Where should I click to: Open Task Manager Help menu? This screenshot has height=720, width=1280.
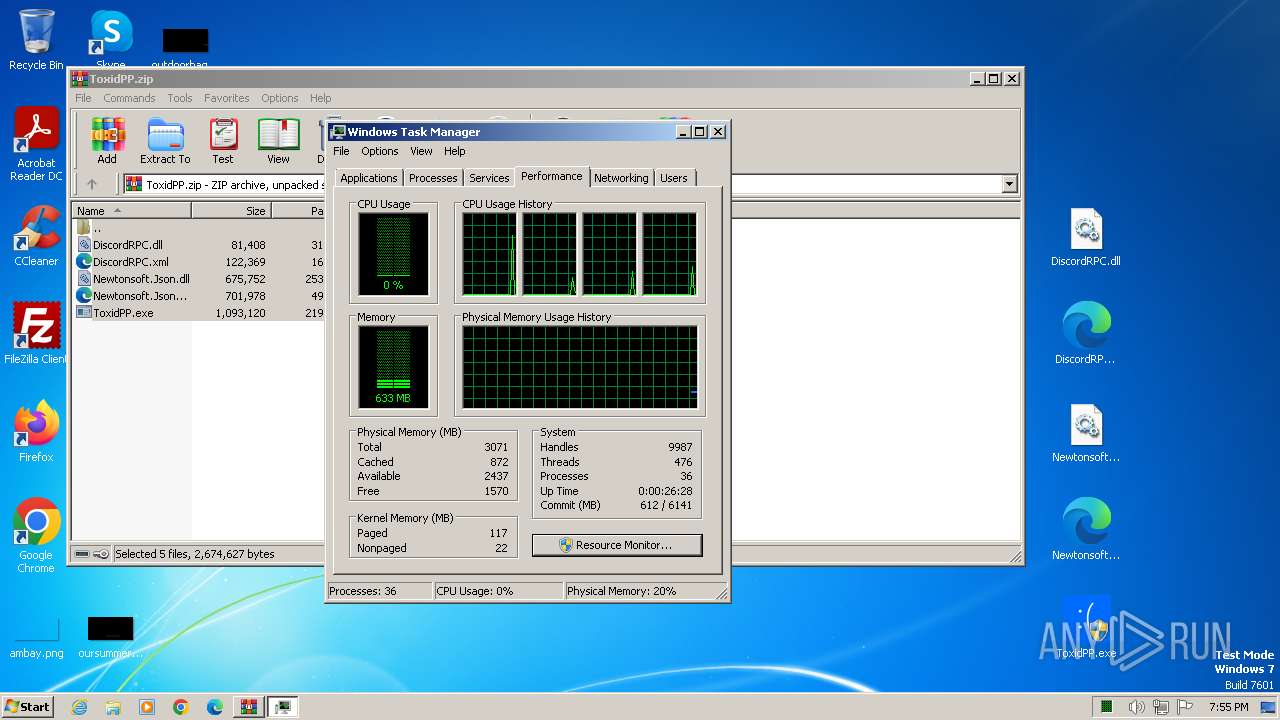coord(455,151)
